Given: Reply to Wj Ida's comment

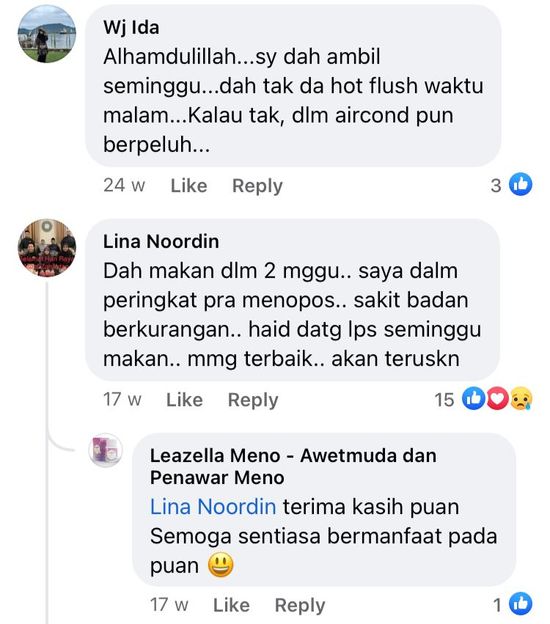Looking at the screenshot, I should pyautogui.click(x=257, y=186).
